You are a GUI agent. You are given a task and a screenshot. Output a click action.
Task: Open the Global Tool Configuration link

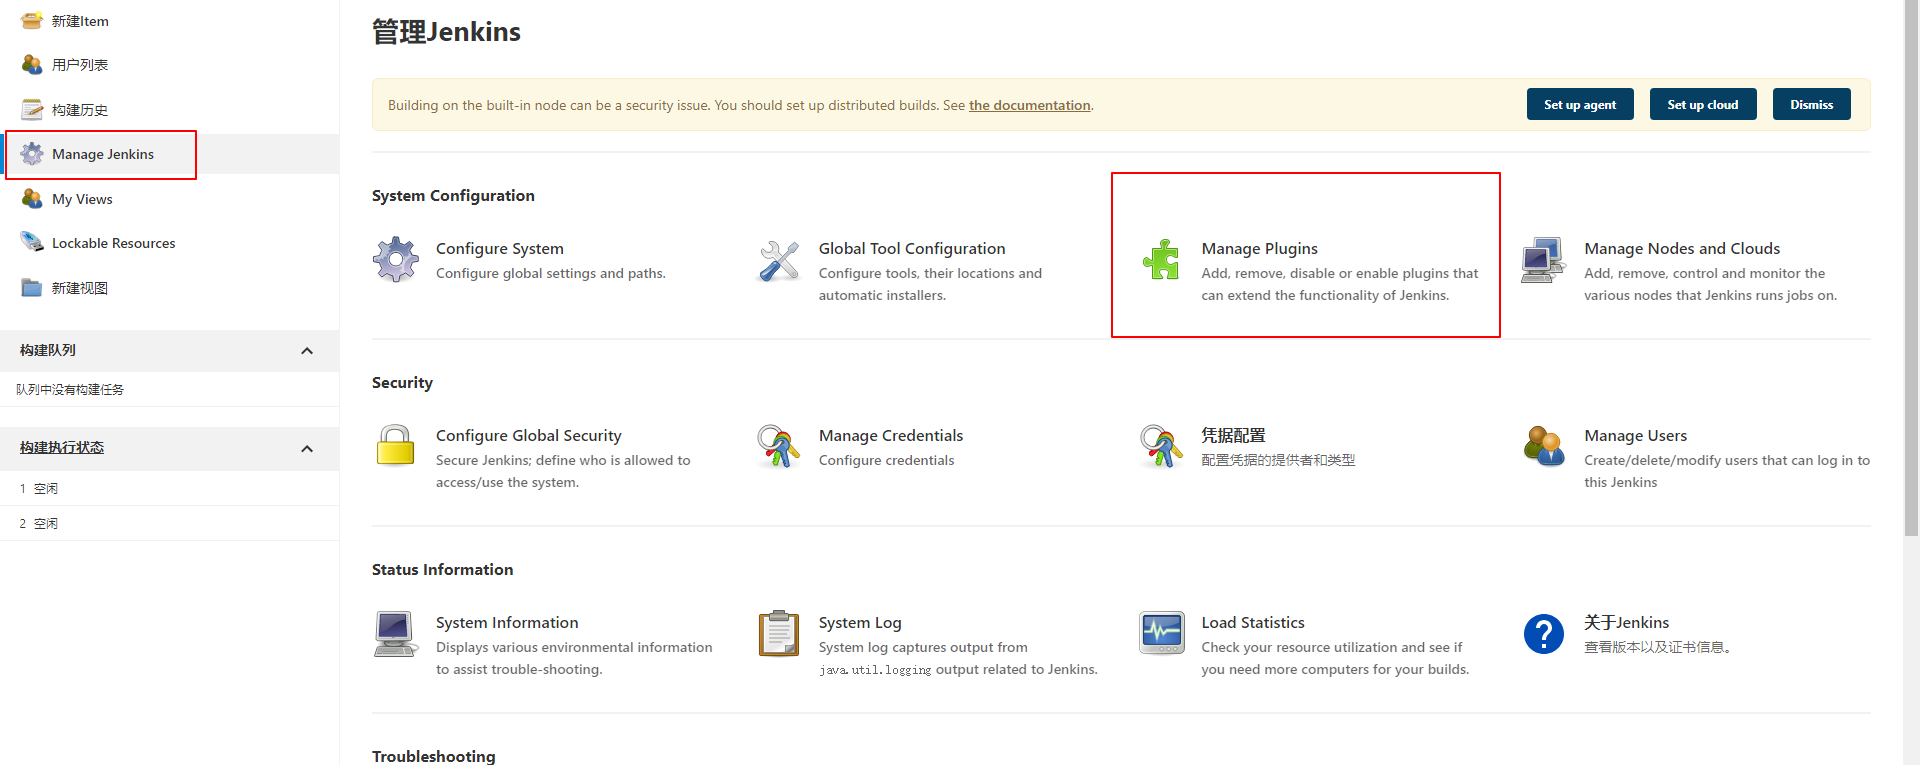(x=912, y=248)
